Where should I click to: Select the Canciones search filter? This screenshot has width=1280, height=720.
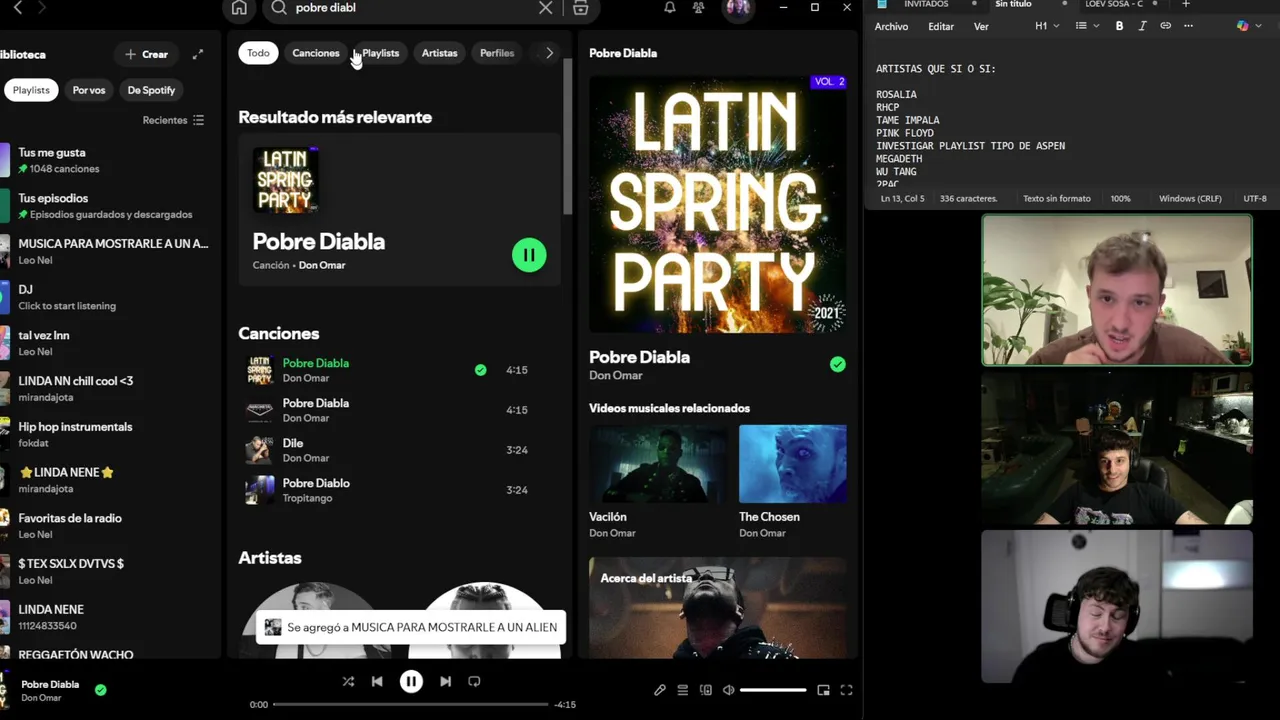tap(316, 53)
